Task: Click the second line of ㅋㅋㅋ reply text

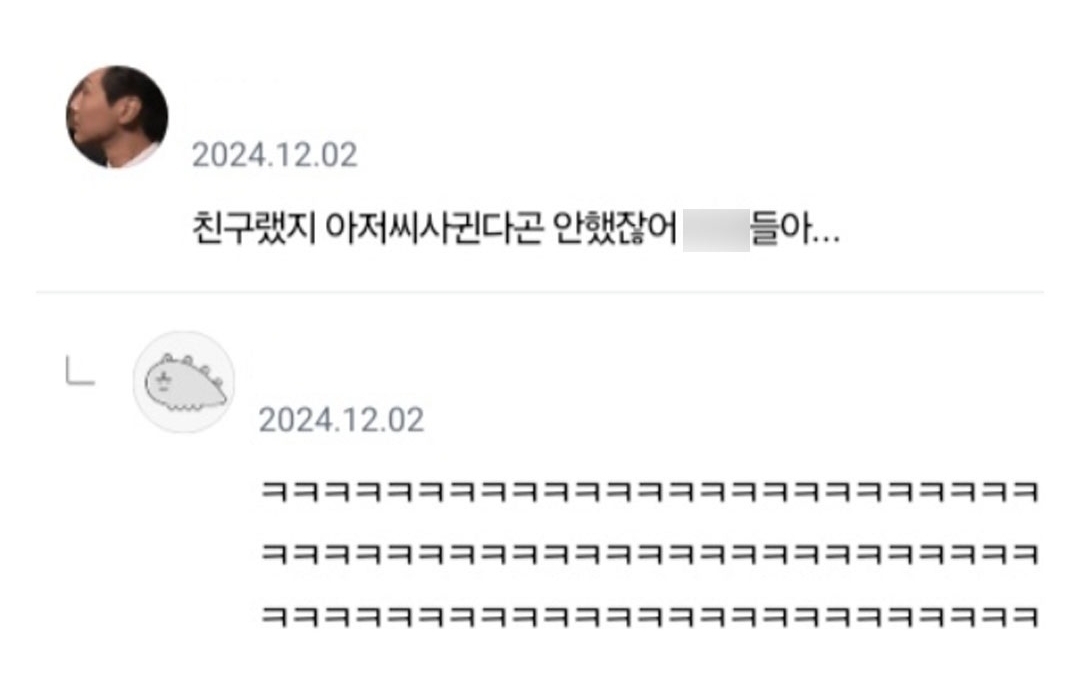Action: coord(650,553)
